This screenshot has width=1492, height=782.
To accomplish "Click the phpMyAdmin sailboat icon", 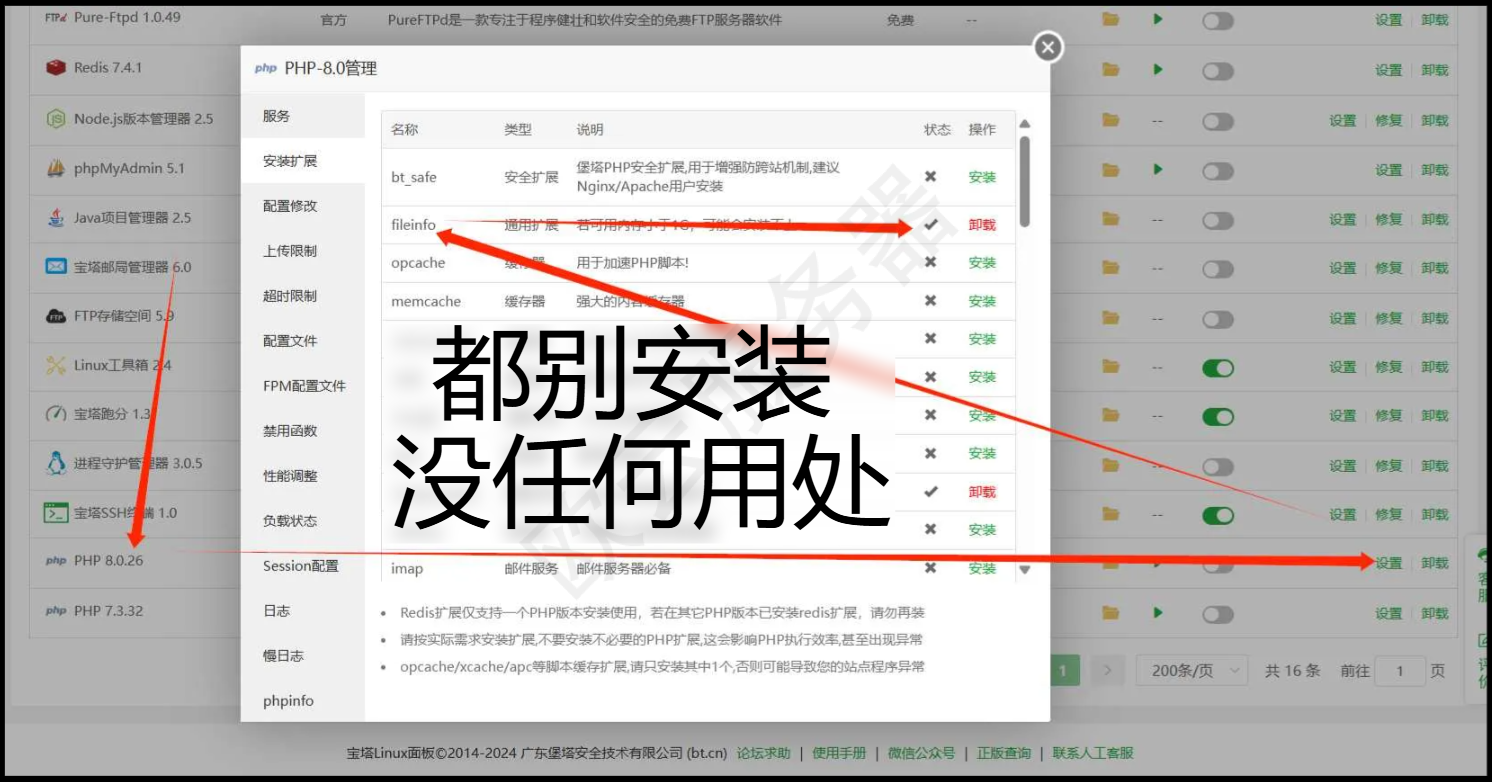I will point(56,168).
